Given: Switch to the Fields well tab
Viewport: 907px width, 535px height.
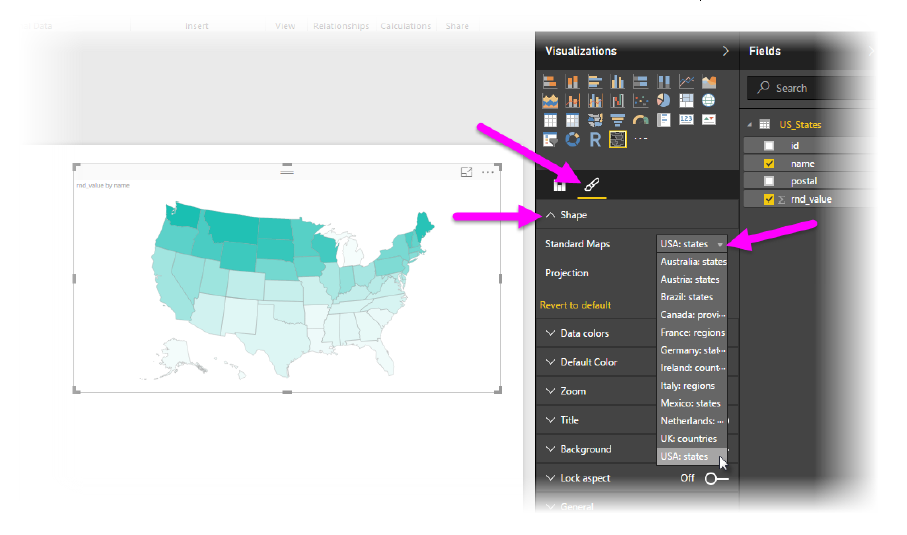Looking at the screenshot, I should (559, 185).
